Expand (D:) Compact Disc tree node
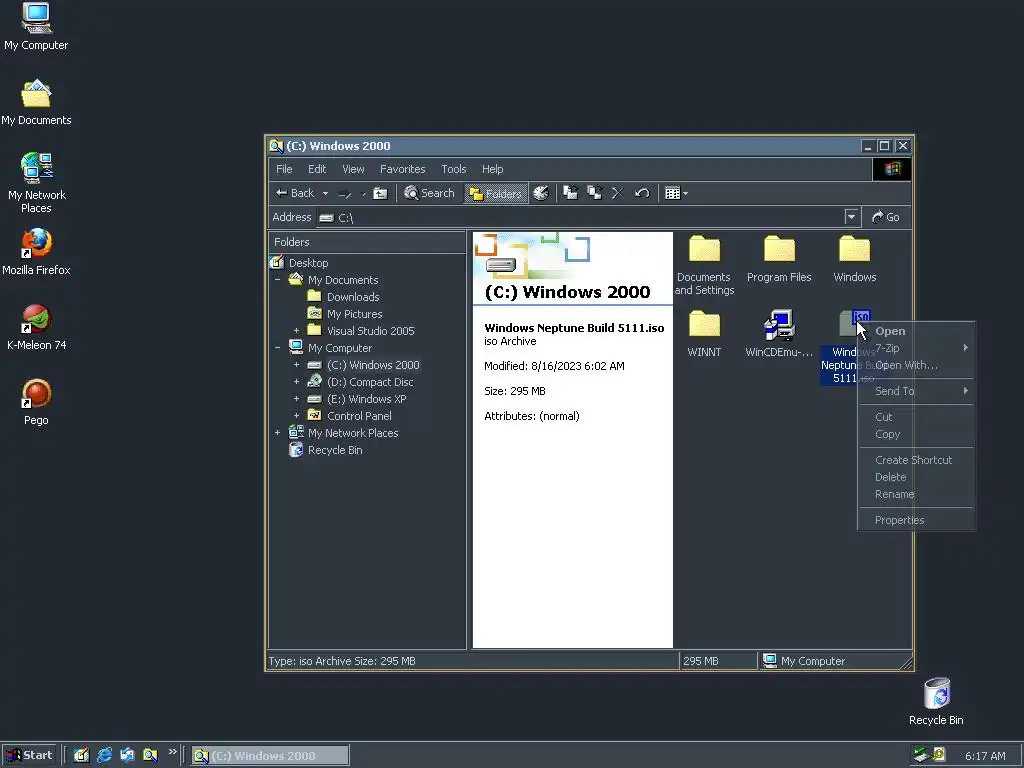 point(296,382)
